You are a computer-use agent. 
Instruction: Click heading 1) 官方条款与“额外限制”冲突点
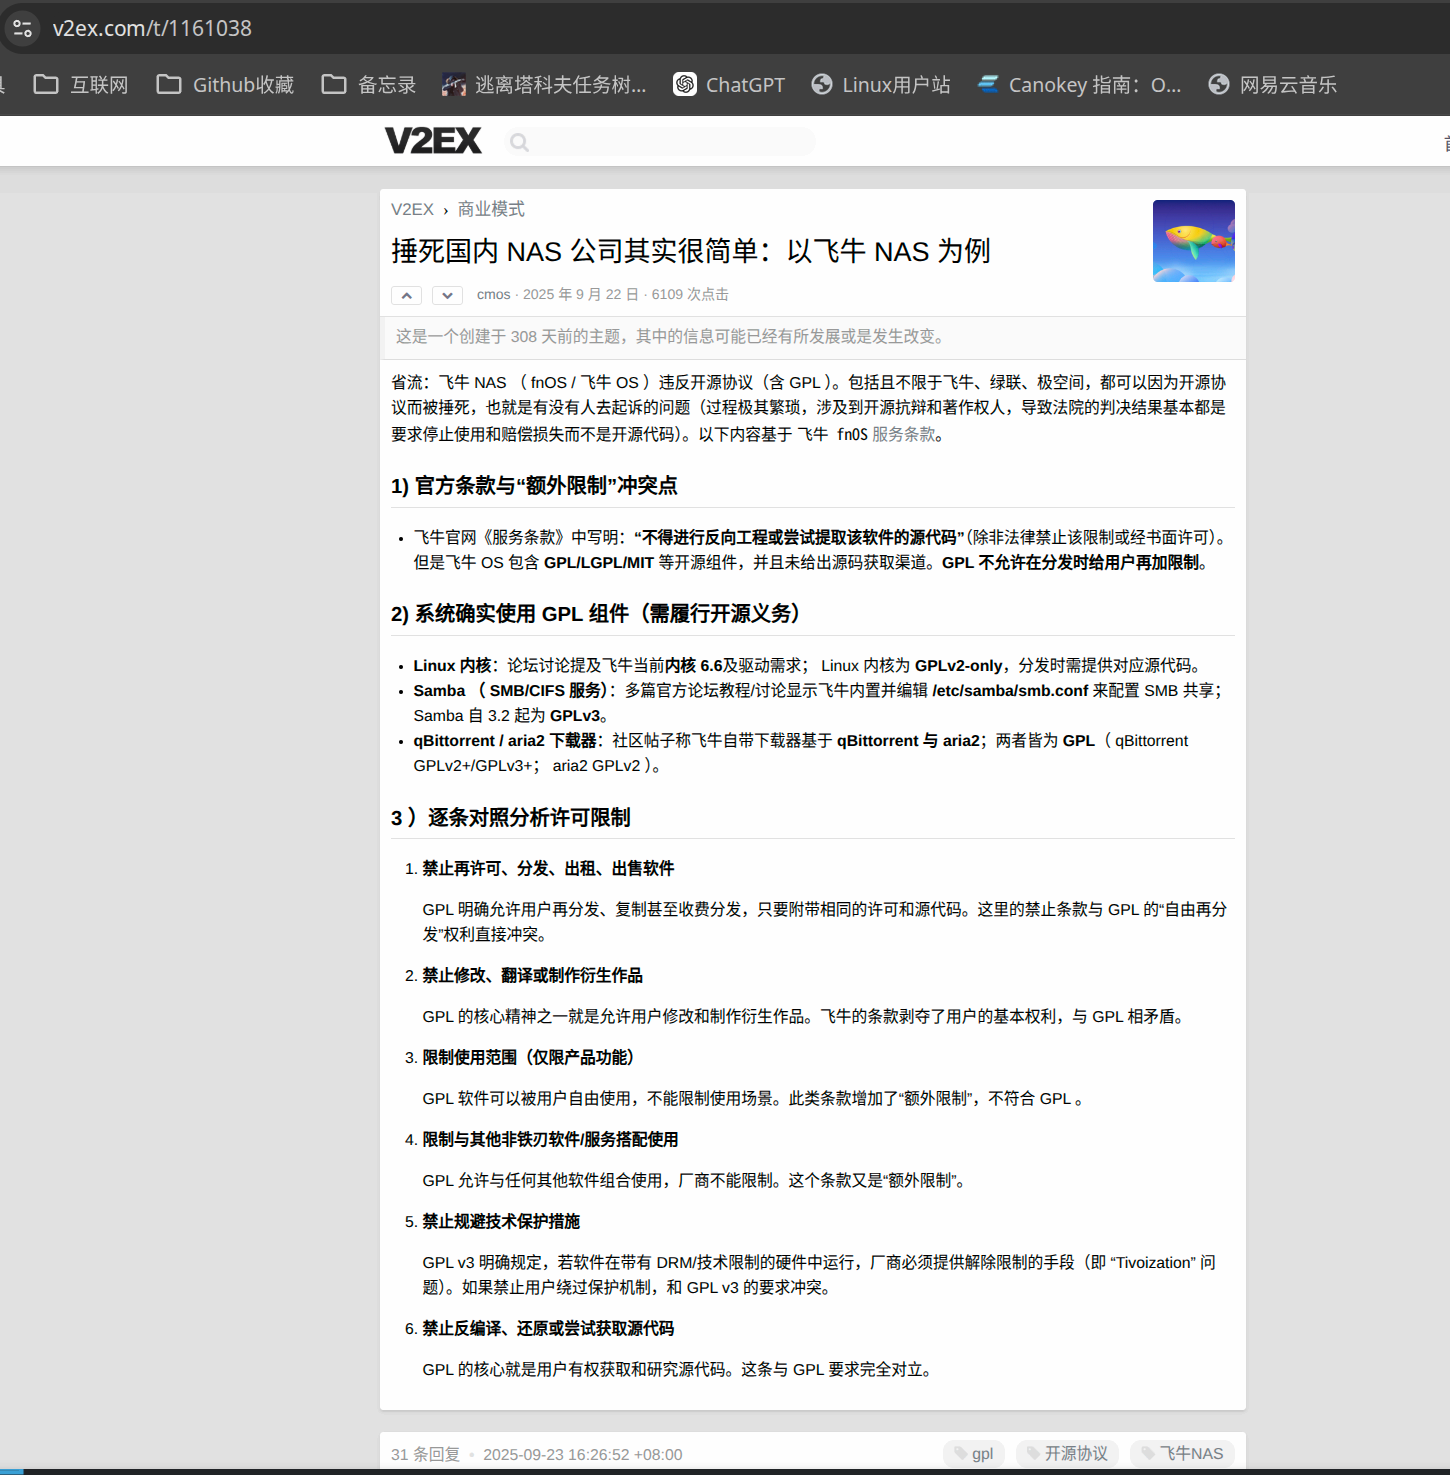(534, 486)
